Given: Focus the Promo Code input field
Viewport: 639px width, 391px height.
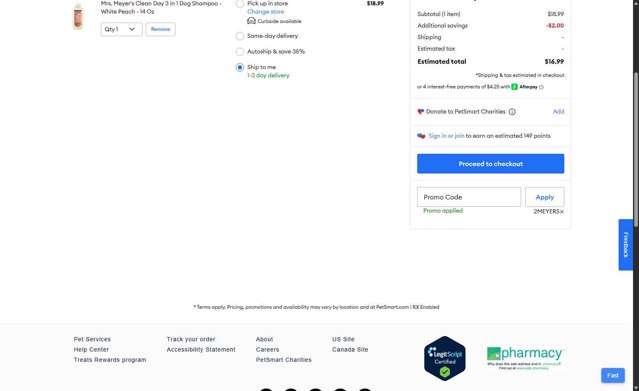Looking at the screenshot, I should click(469, 197).
